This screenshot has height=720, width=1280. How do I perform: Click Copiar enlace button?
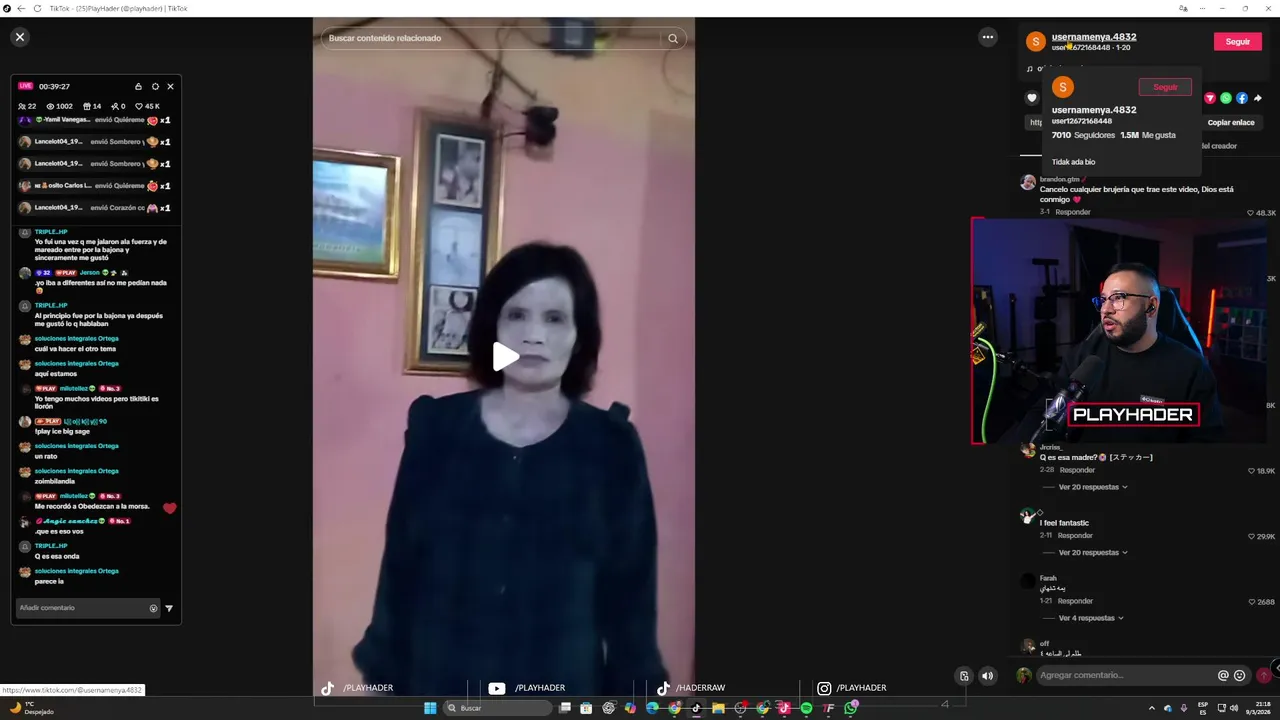[1231, 122]
